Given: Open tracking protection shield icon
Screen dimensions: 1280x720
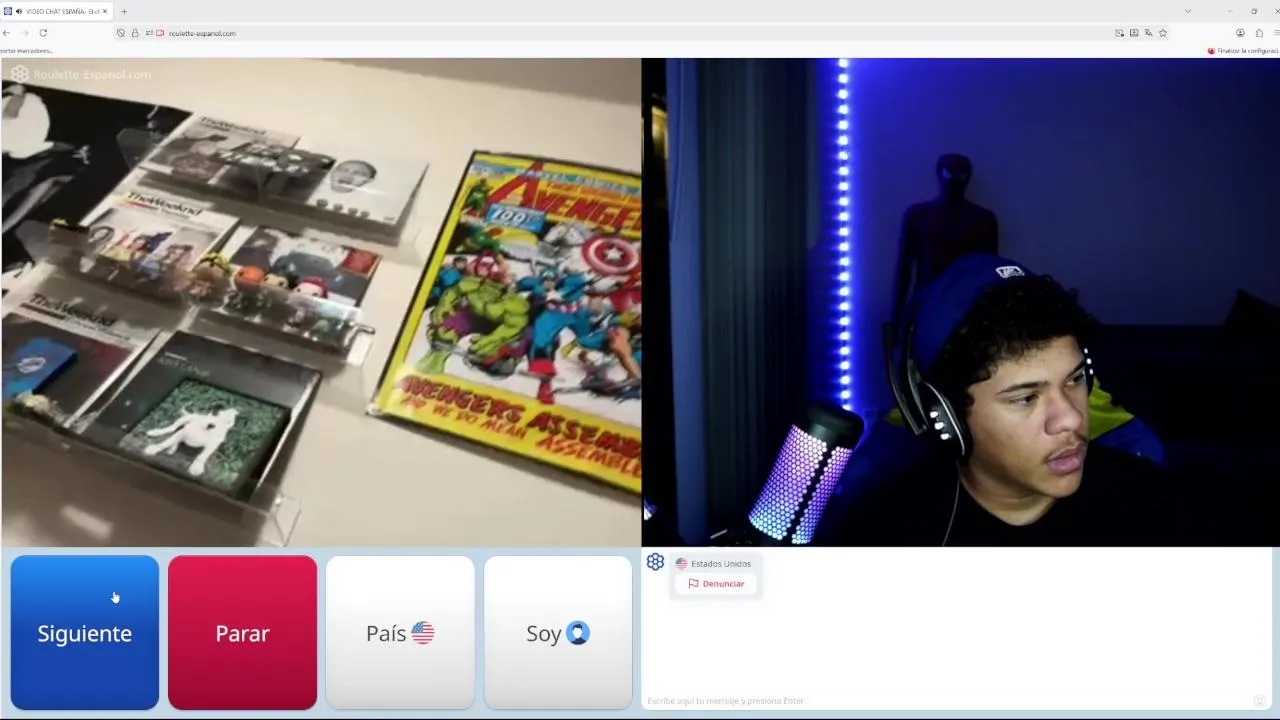Looking at the screenshot, I should tap(121, 33).
